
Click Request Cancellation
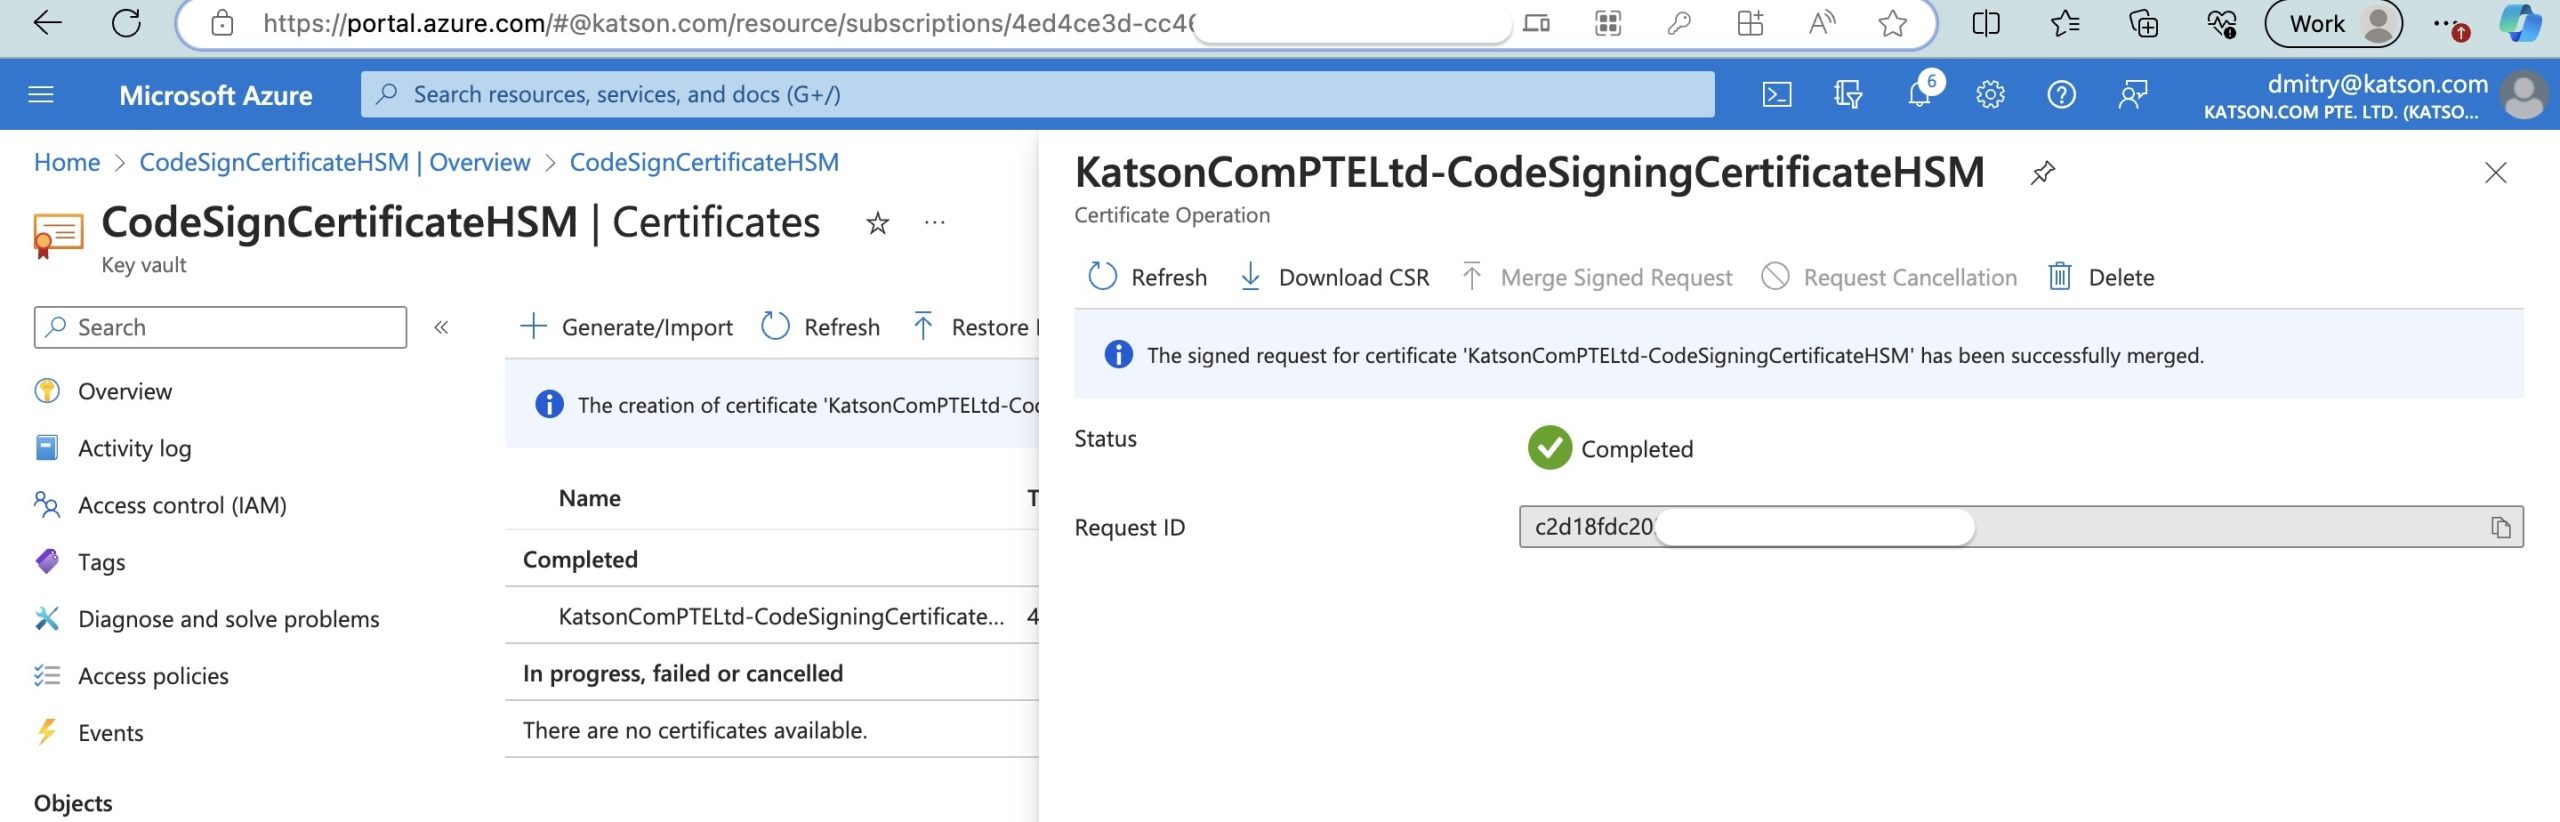[1890, 277]
